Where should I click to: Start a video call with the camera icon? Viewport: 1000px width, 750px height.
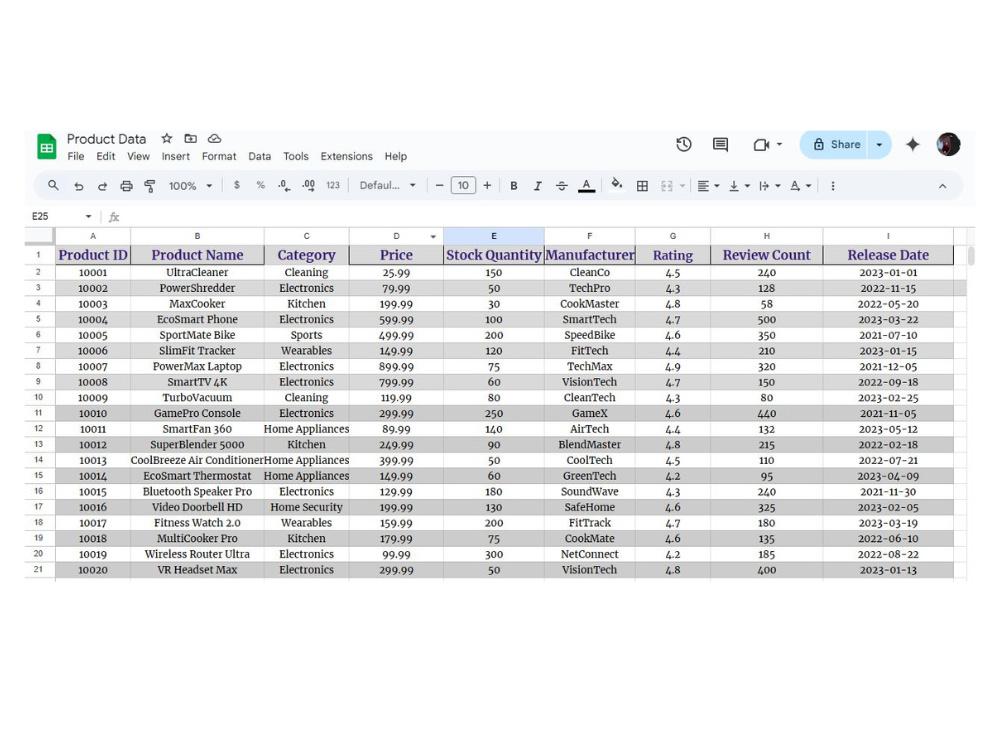761,145
